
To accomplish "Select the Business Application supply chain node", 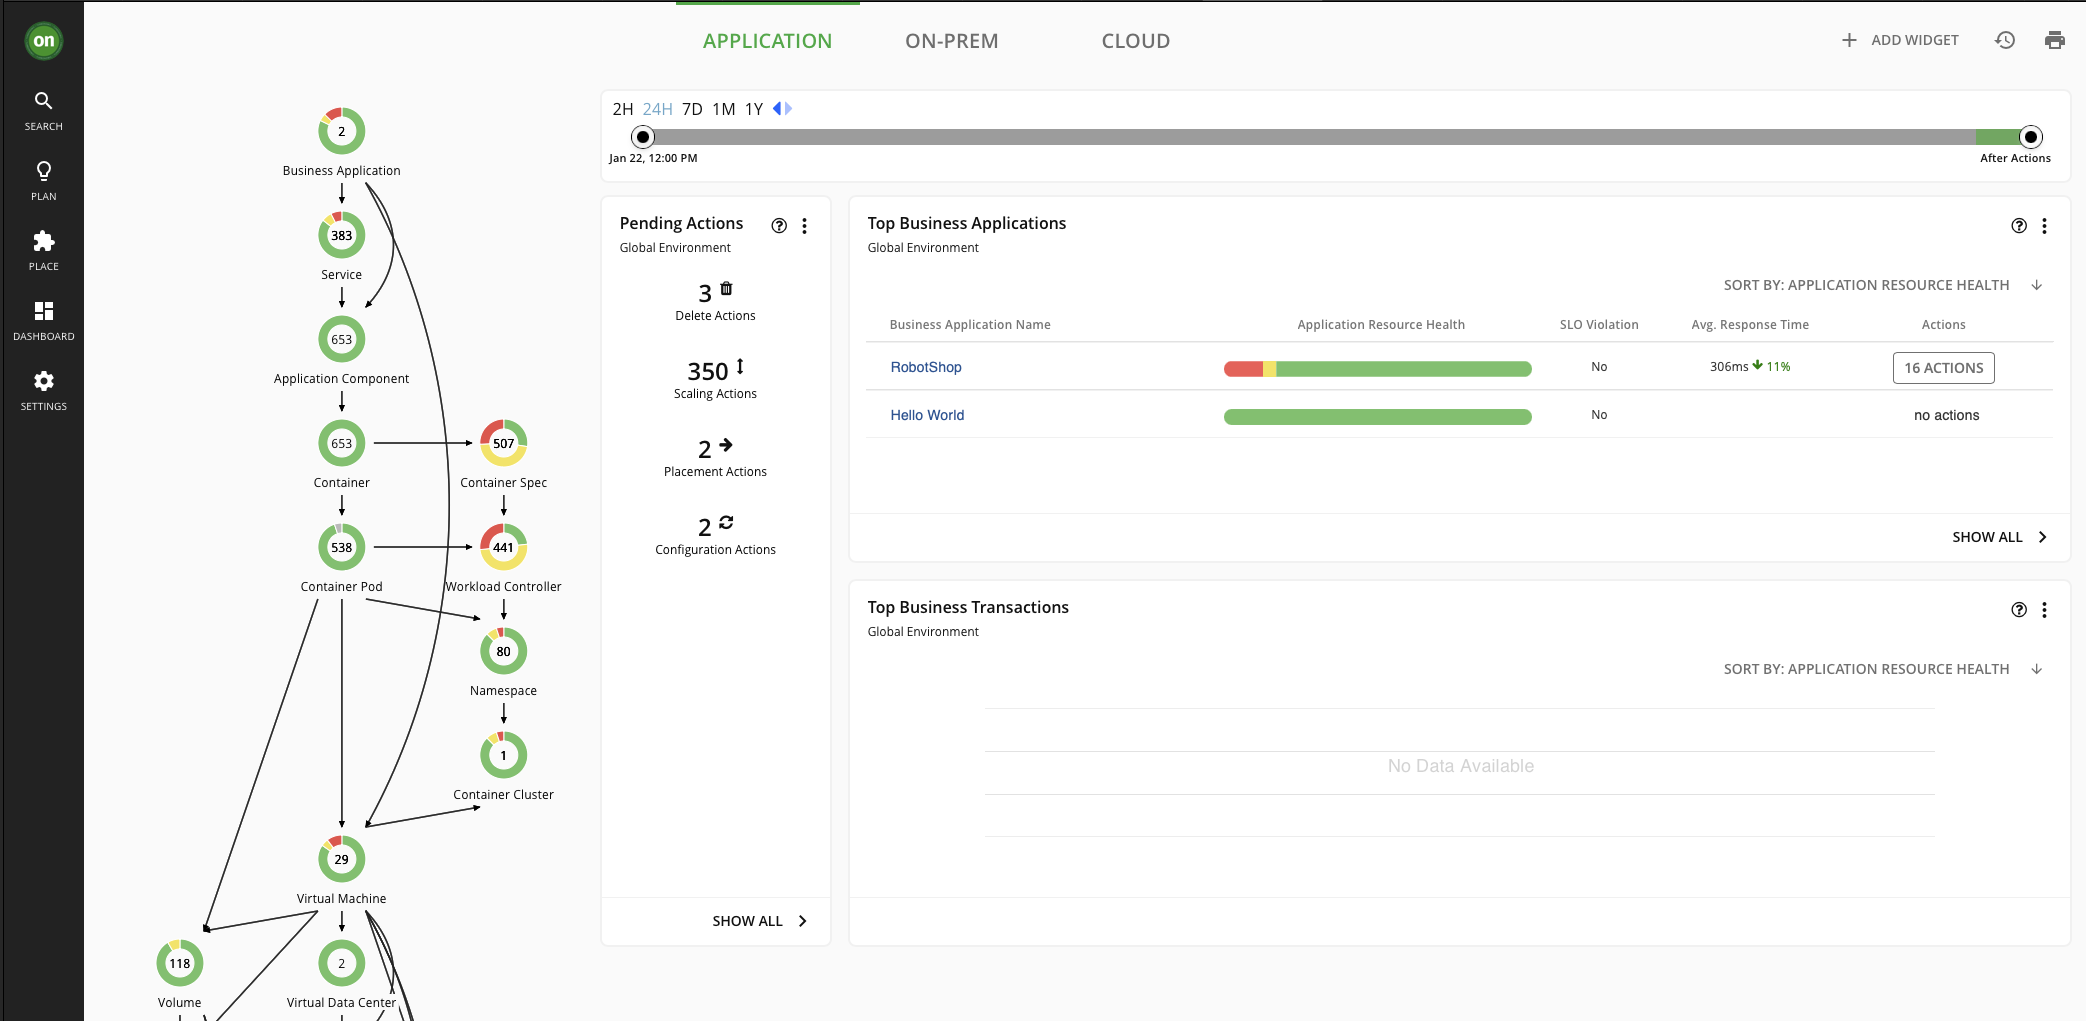I will [x=342, y=131].
